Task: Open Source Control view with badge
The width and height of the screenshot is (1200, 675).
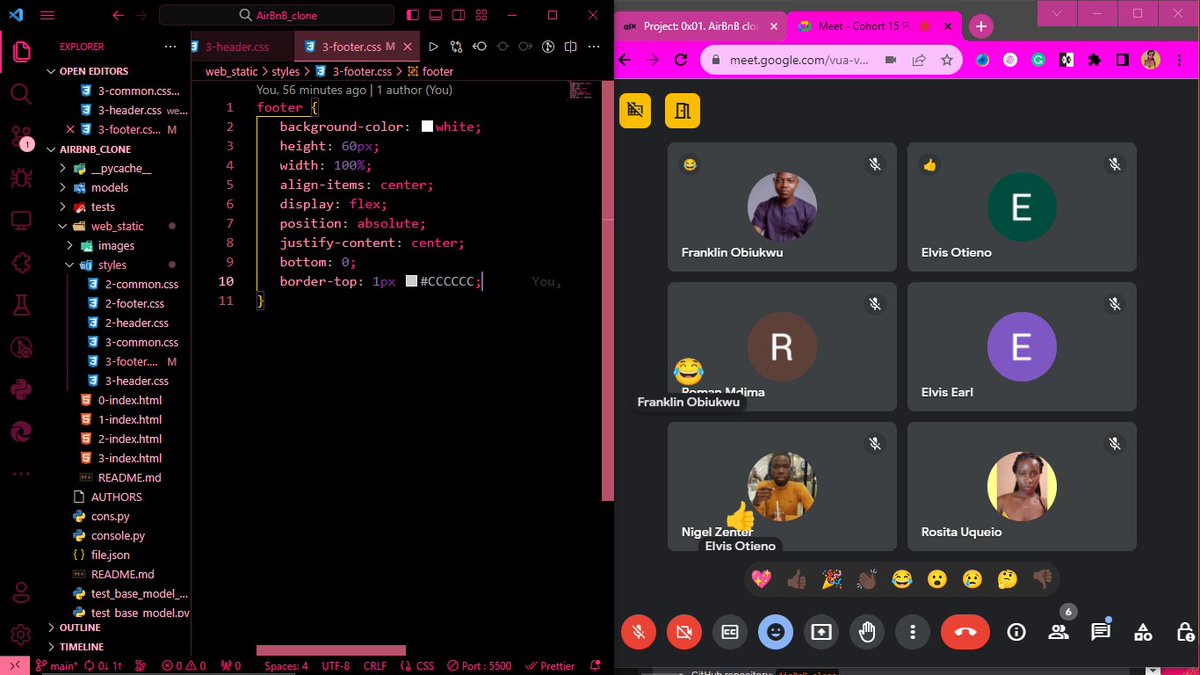Action: pyautogui.click(x=21, y=137)
